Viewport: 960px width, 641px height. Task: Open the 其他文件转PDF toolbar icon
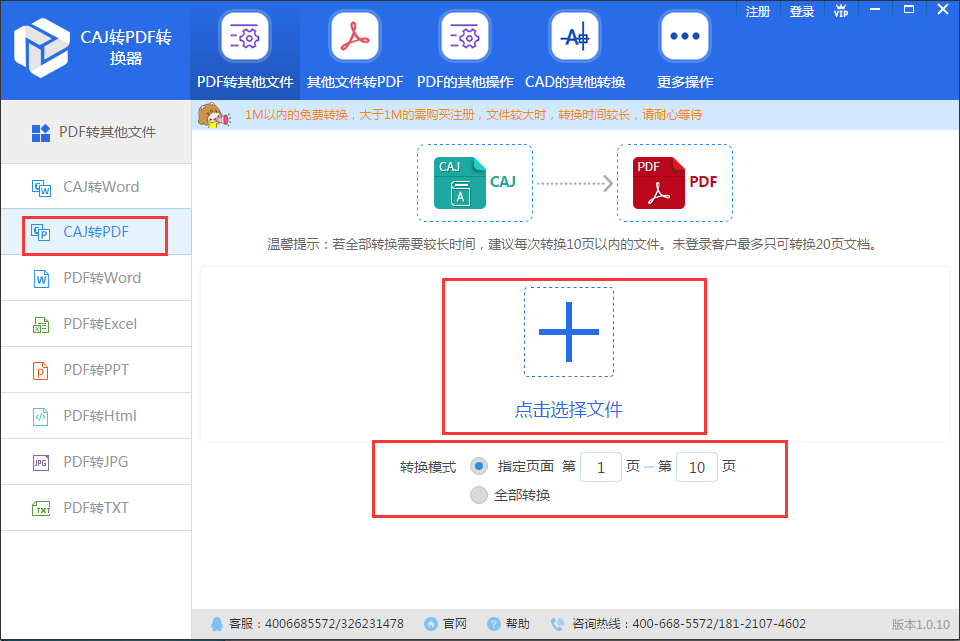pyautogui.click(x=355, y=37)
